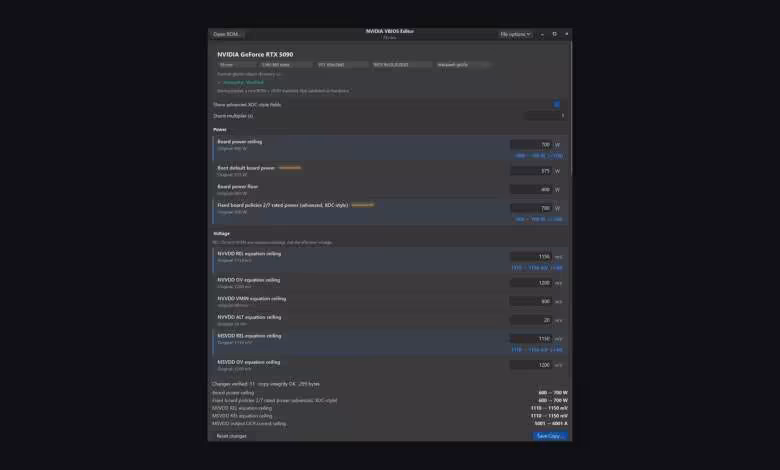Toggle Show advanced XOC-style fields checkbox
780x470 pixels.
point(556,104)
